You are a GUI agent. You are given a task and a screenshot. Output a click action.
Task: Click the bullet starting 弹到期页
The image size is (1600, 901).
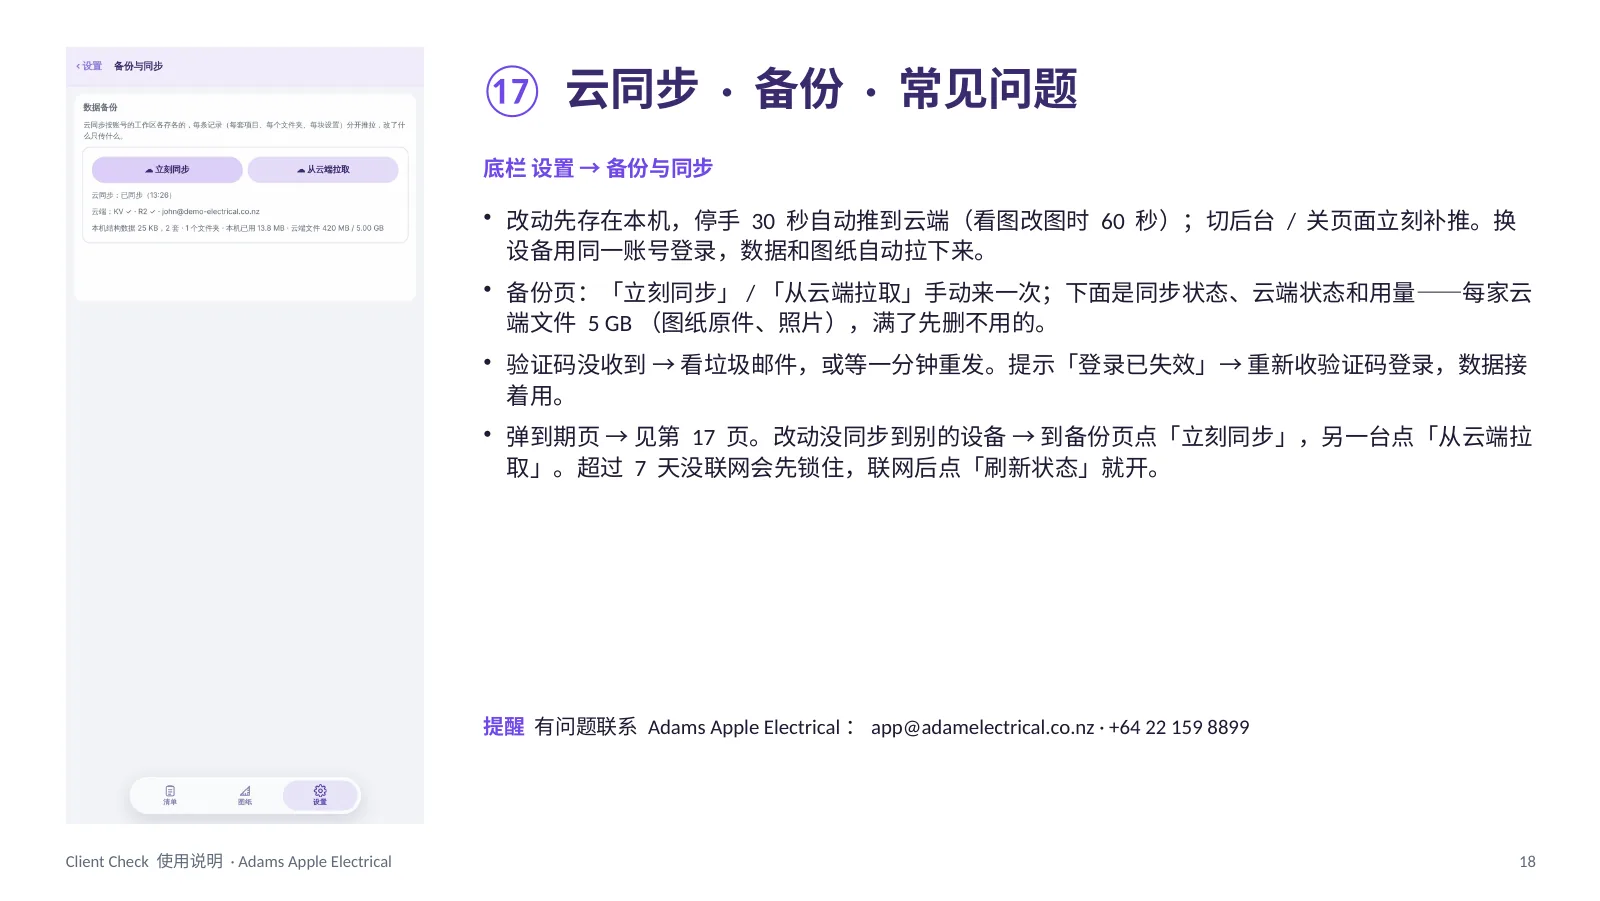coord(1019,451)
